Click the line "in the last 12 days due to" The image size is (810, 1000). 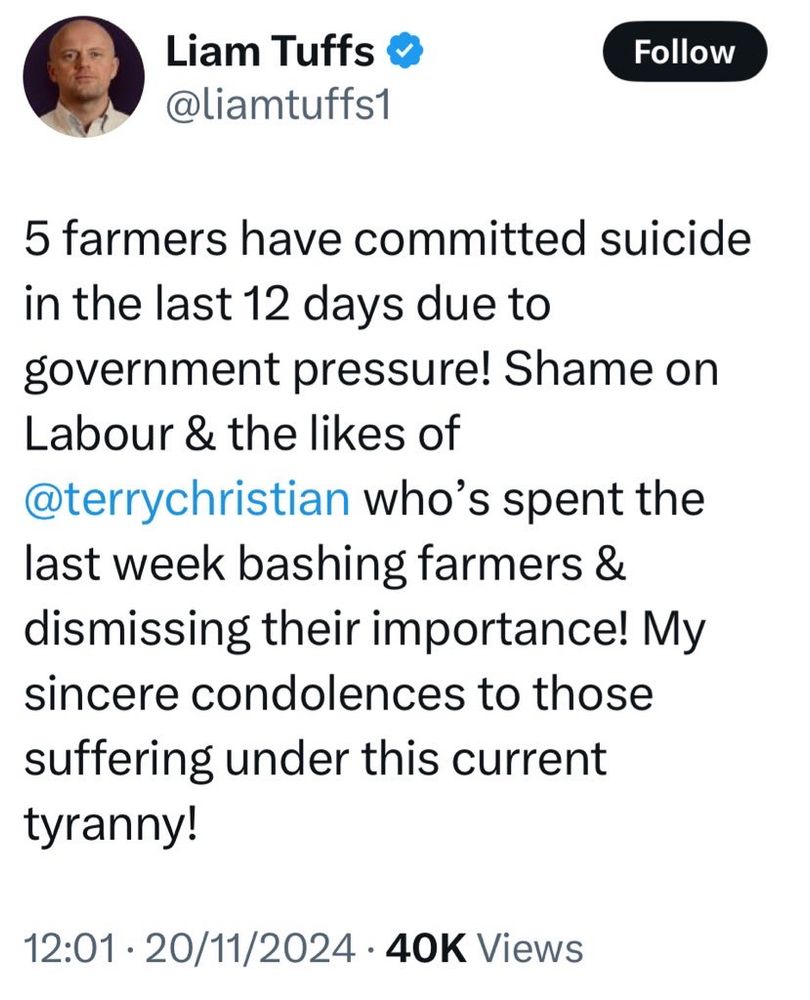pyautogui.click(x=286, y=307)
